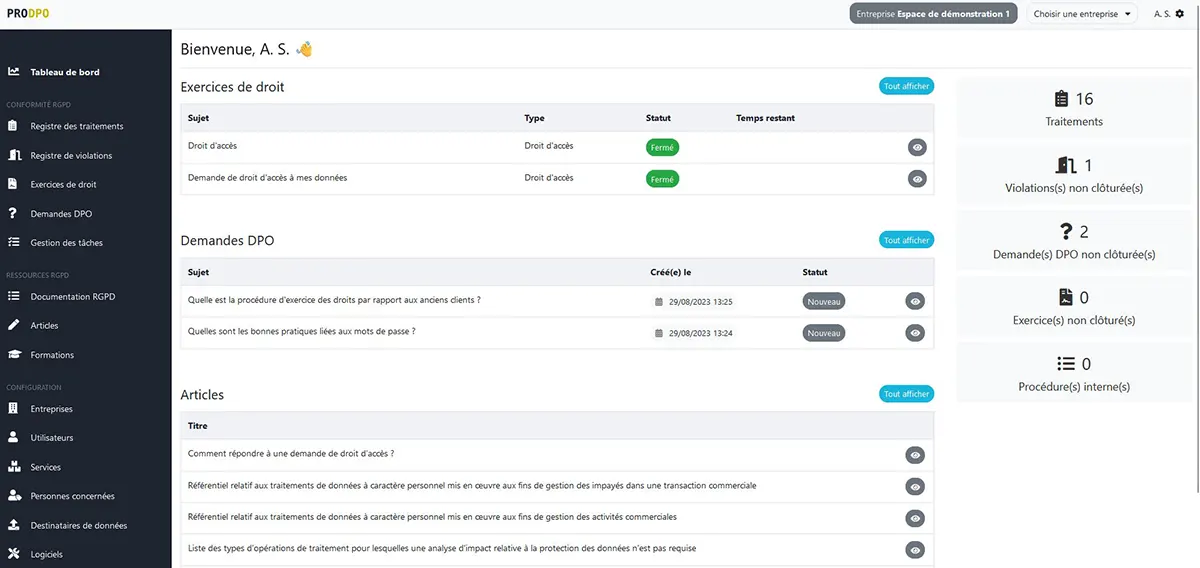Go to Documentation RGPD in sidebar

coord(73,297)
